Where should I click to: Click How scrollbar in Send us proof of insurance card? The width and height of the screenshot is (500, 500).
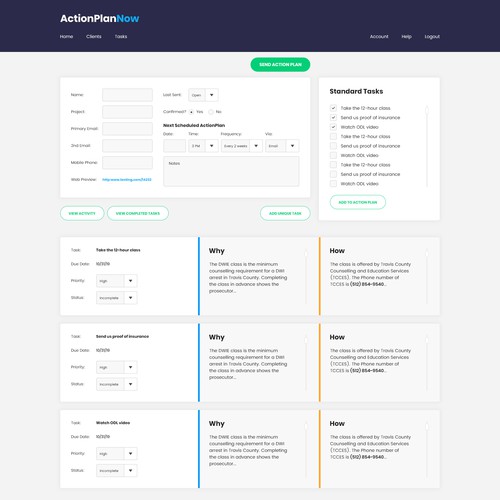pos(427,363)
